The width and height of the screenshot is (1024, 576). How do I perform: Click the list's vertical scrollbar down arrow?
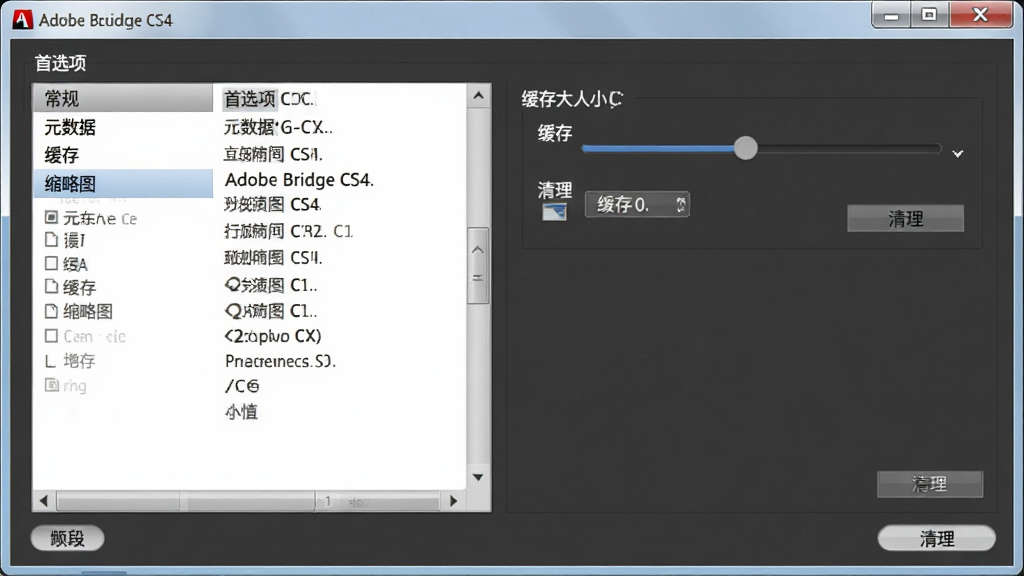pos(478,477)
